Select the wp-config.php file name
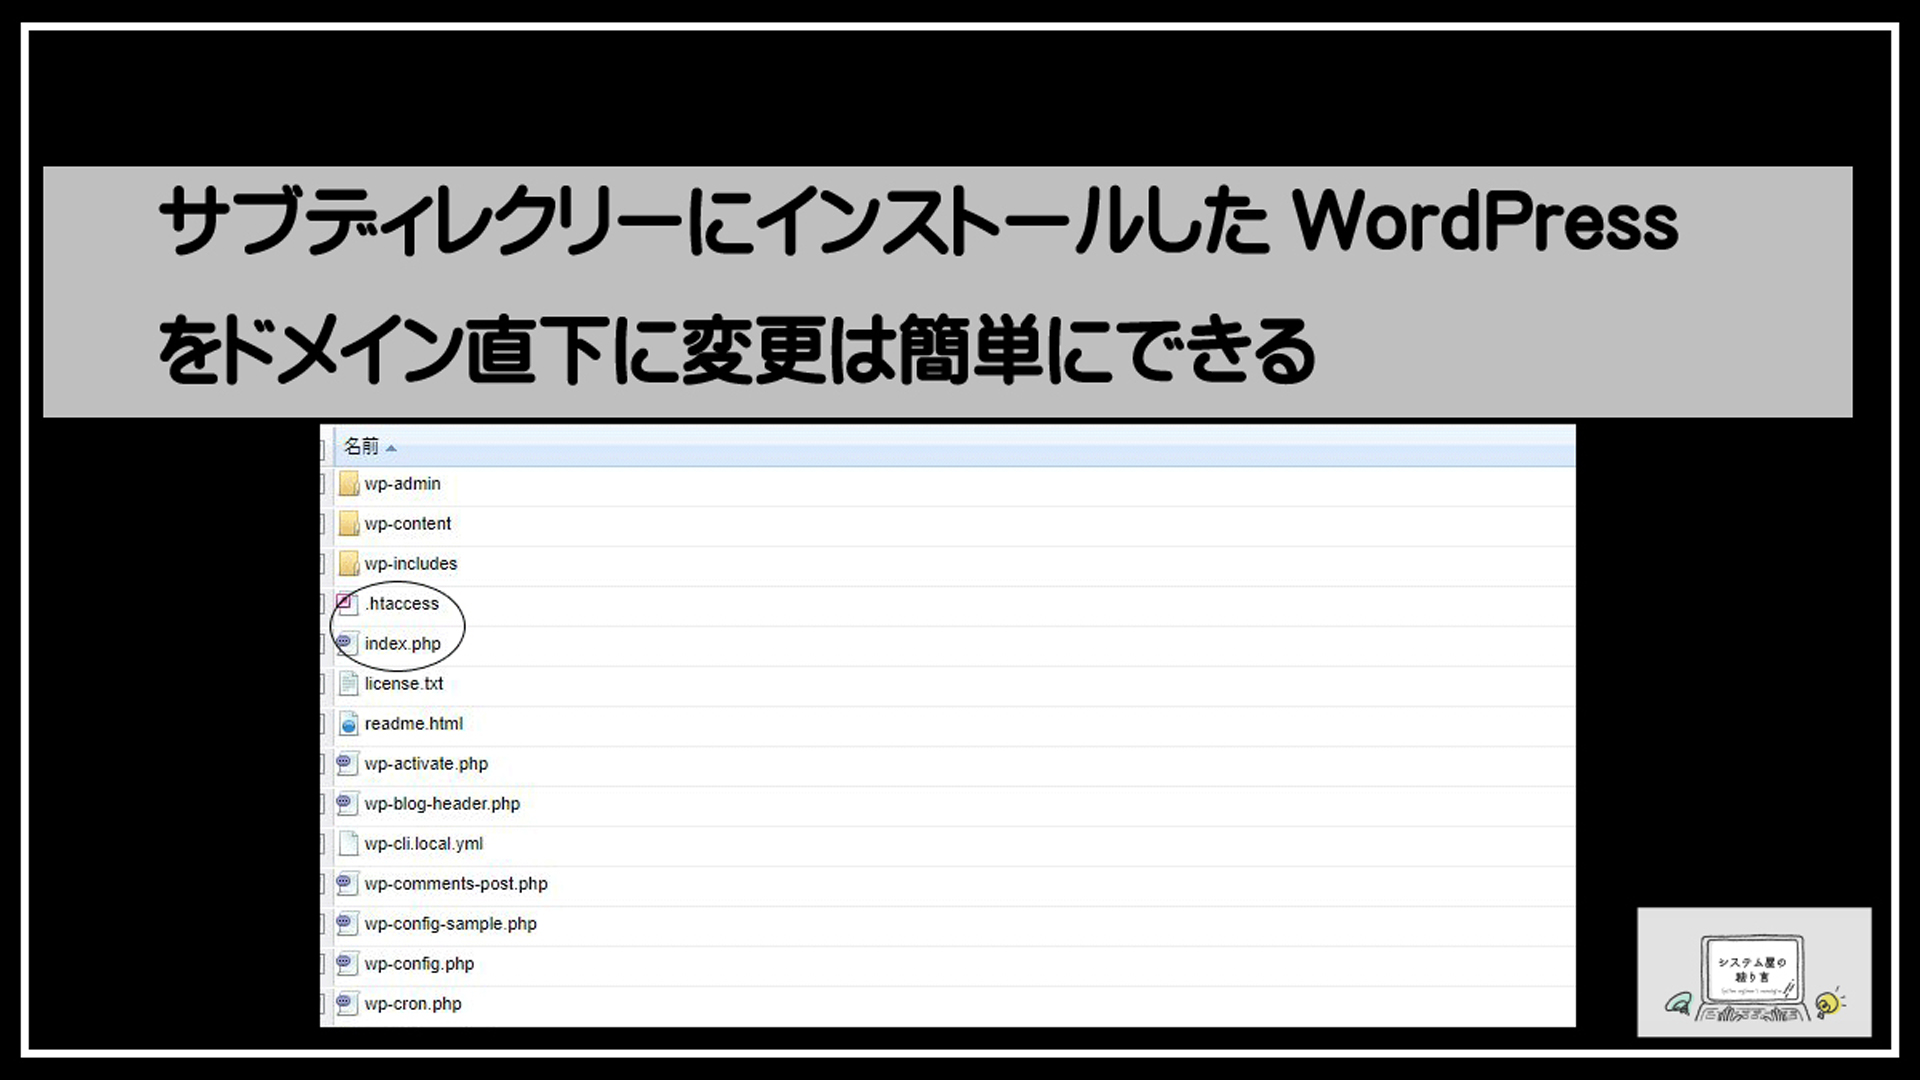1920x1080 pixels. [420, 964]
